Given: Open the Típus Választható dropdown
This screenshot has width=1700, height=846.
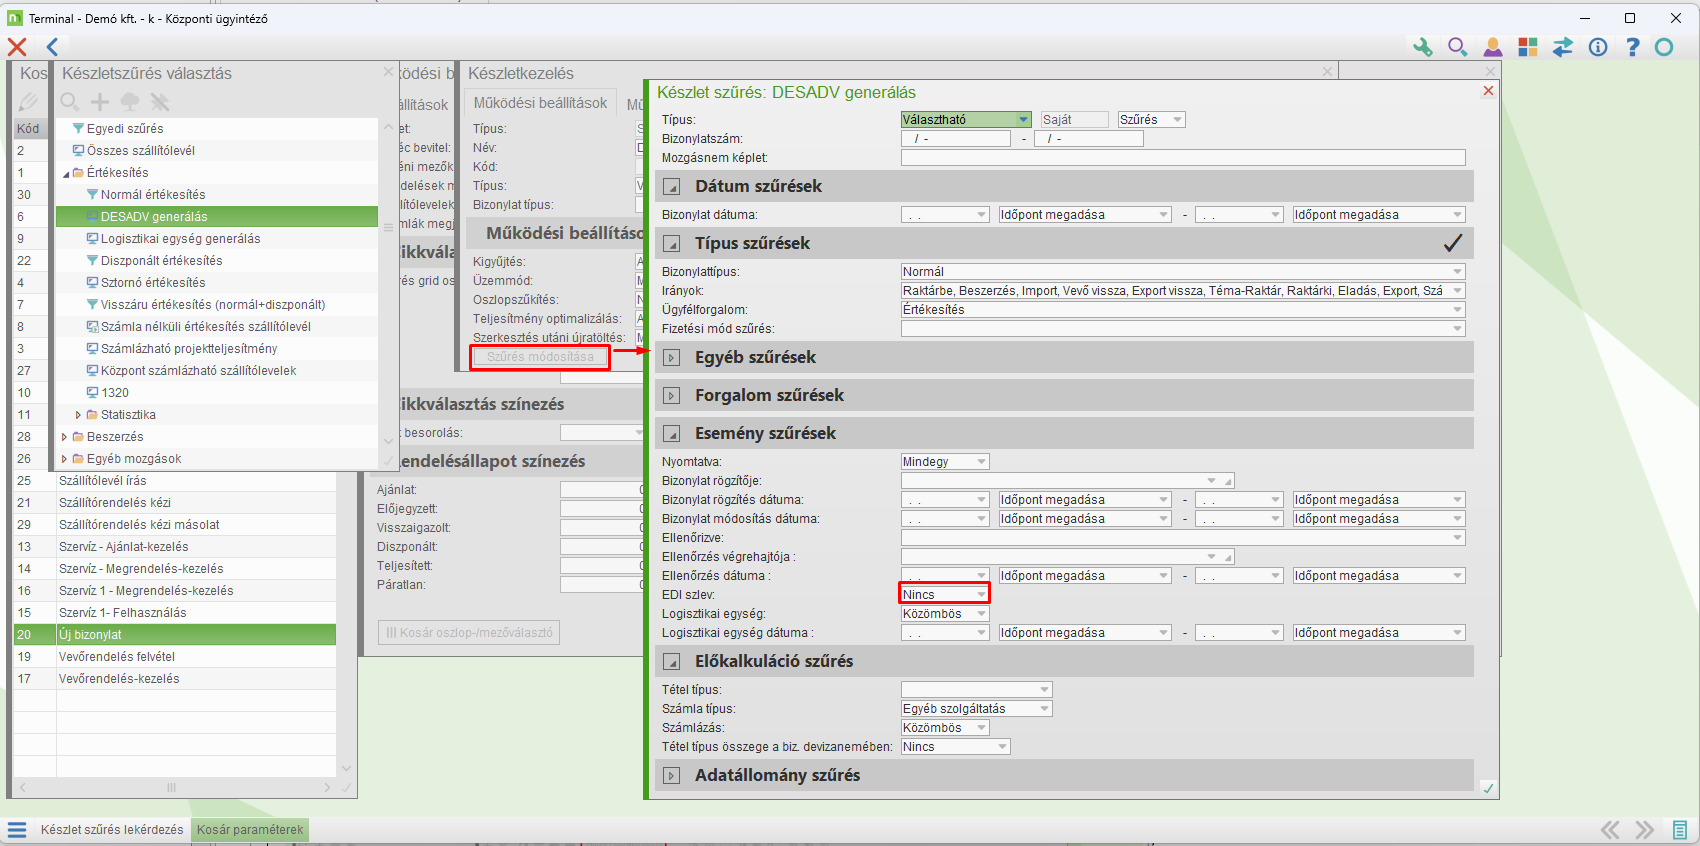Looking at the screenshot, I should [1023, 120].
